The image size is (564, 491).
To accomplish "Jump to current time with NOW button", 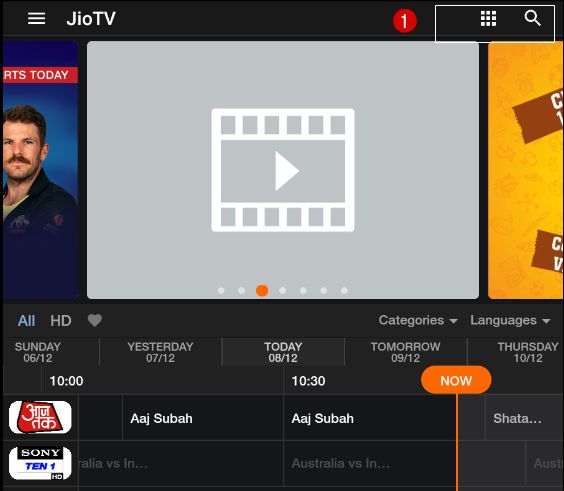I will point(456,380).
